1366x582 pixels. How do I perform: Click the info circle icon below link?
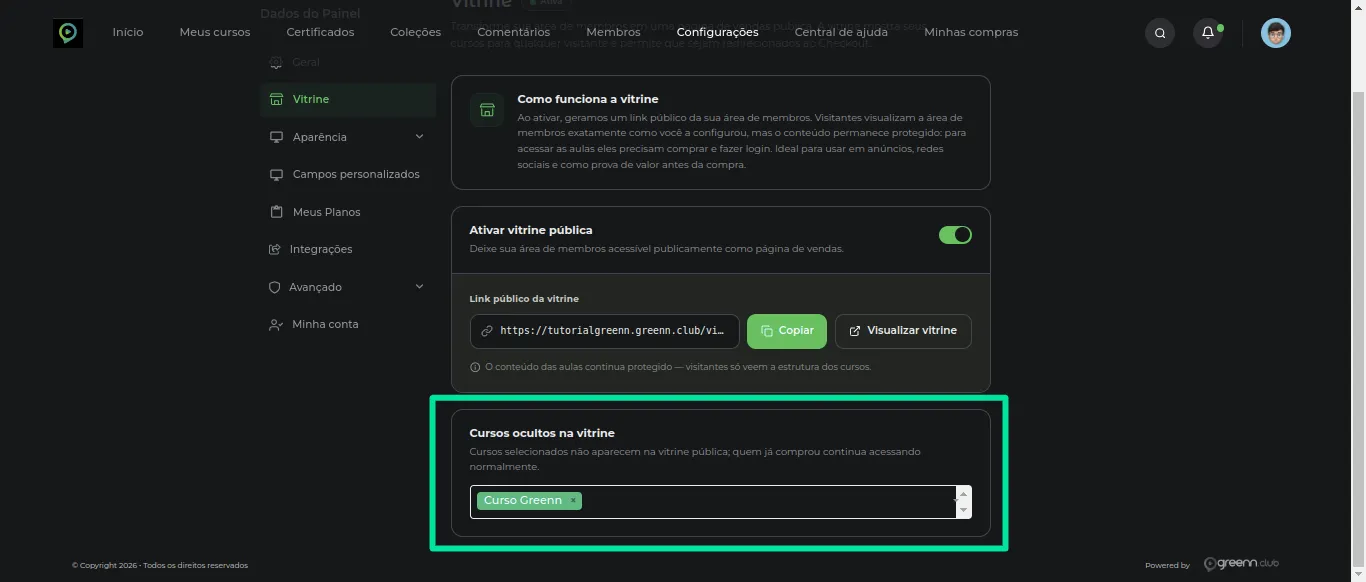point(475,367)
